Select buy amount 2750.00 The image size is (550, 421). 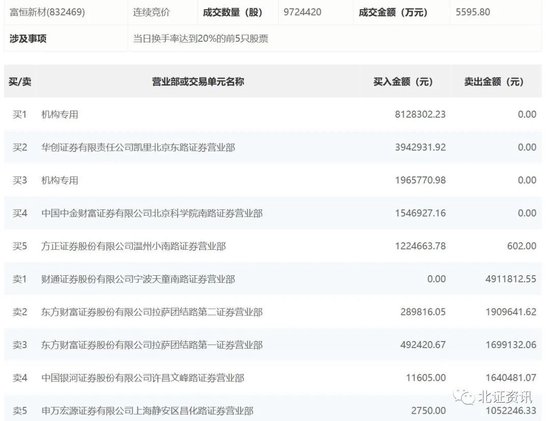(x=429, y=410)
